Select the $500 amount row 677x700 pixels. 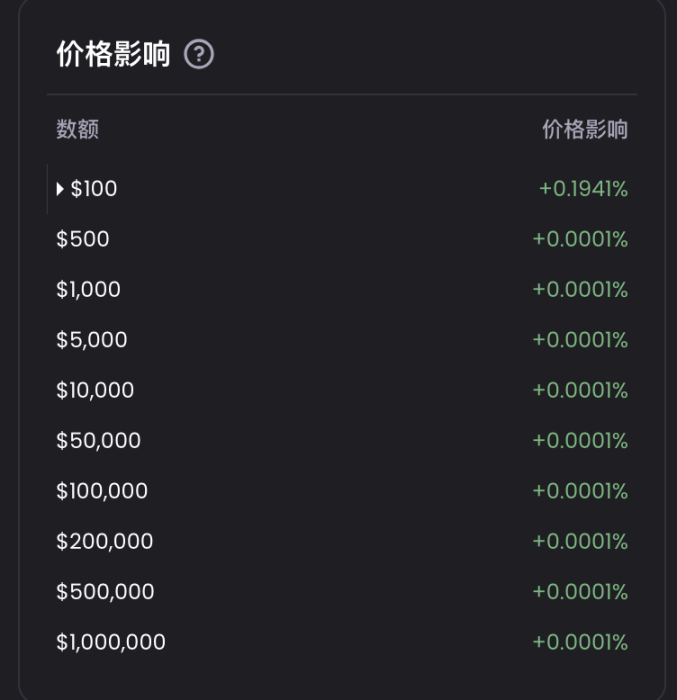pyautogui.click(x=83, y=239)
